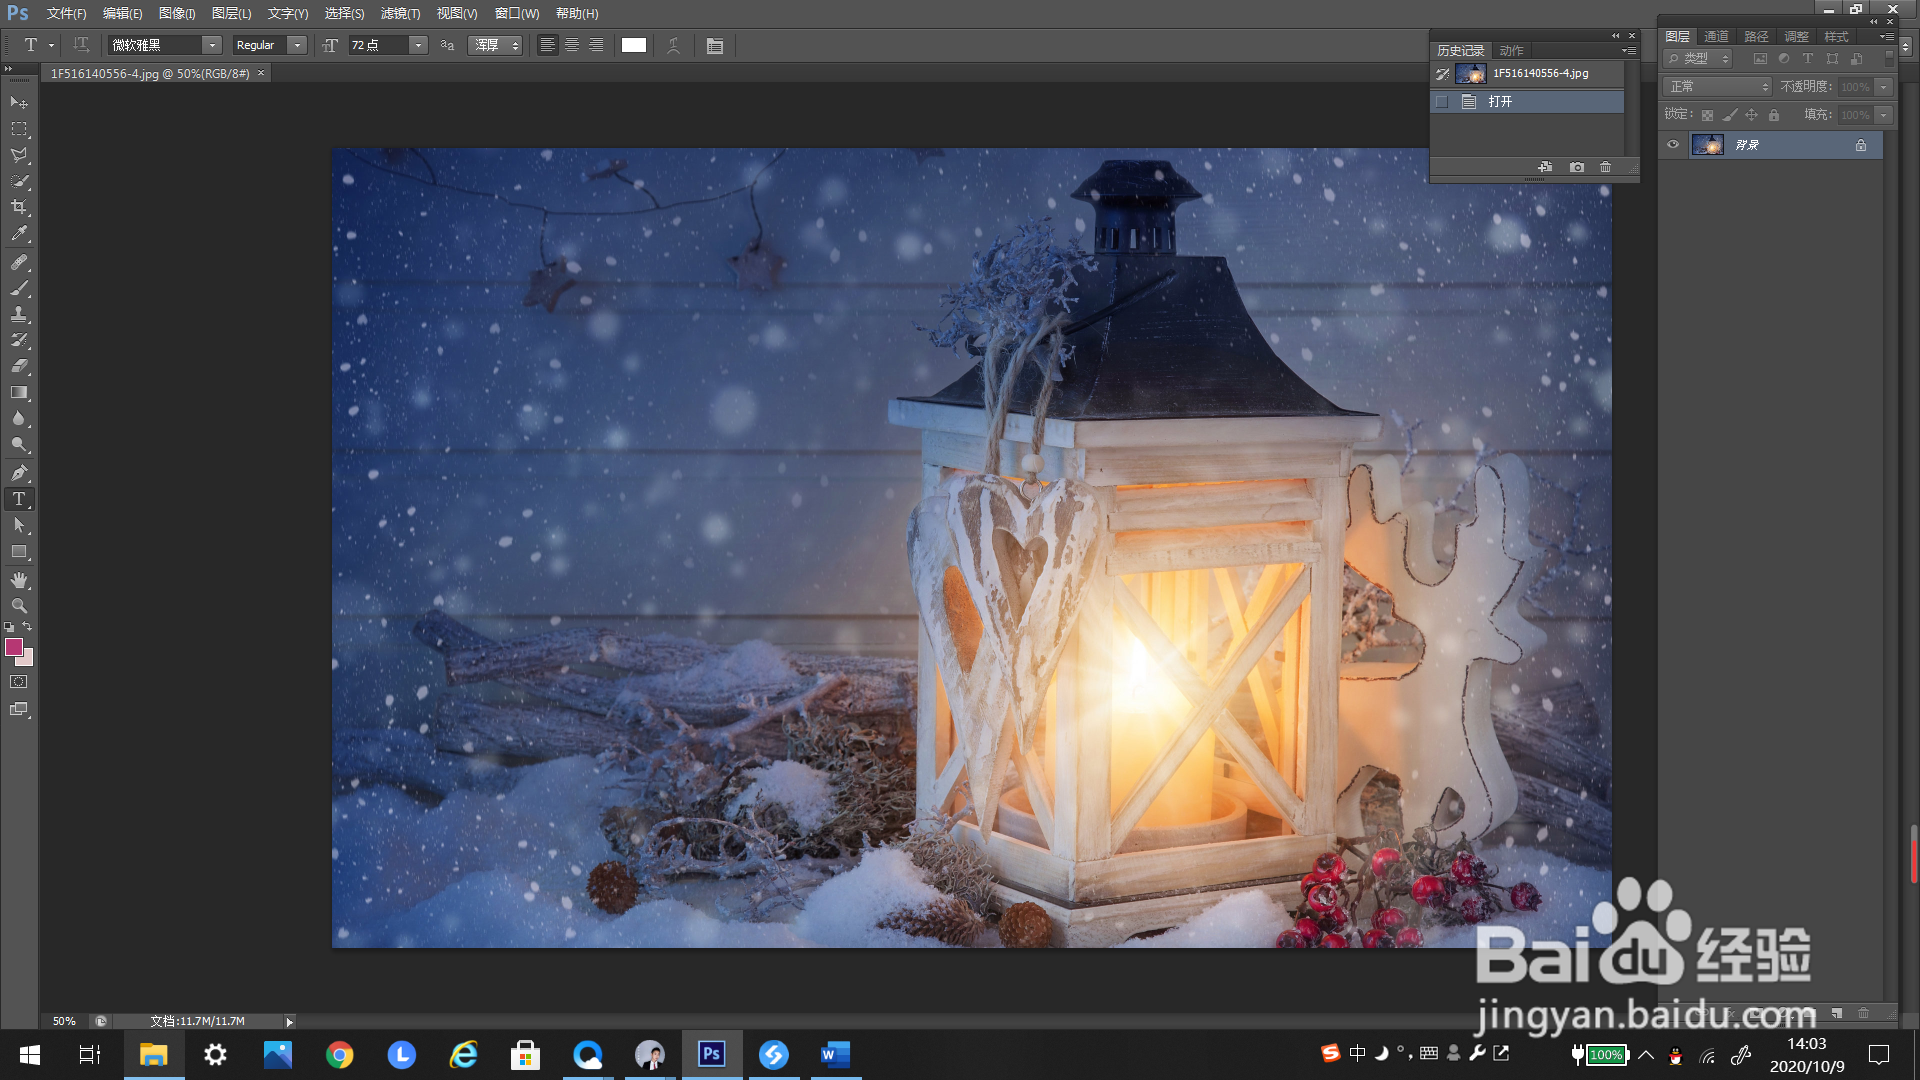Delete current state in History panel

pos(1605,167)
